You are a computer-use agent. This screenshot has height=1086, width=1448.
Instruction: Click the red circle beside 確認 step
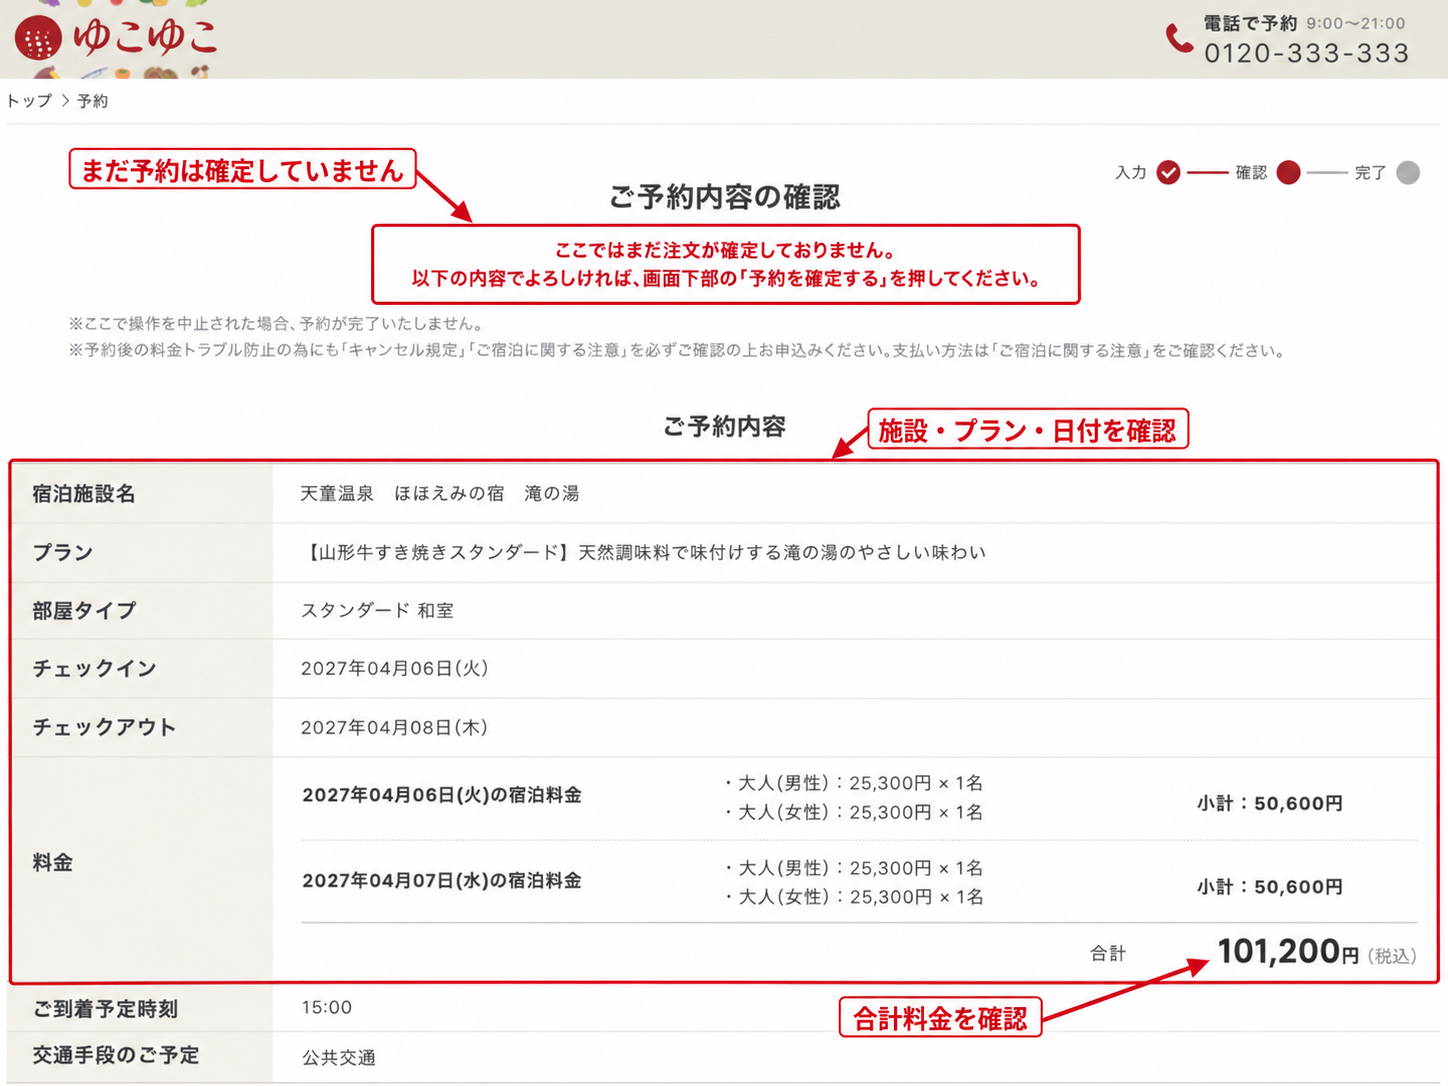[1288, 173]
